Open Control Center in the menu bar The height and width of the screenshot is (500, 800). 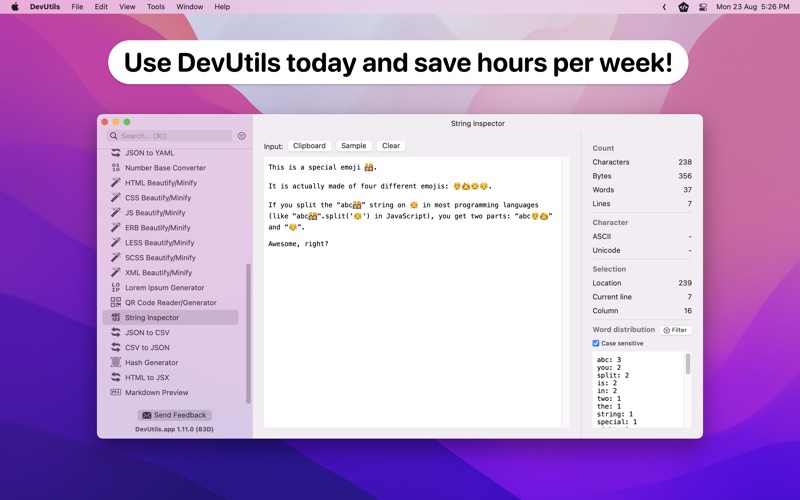703,7
